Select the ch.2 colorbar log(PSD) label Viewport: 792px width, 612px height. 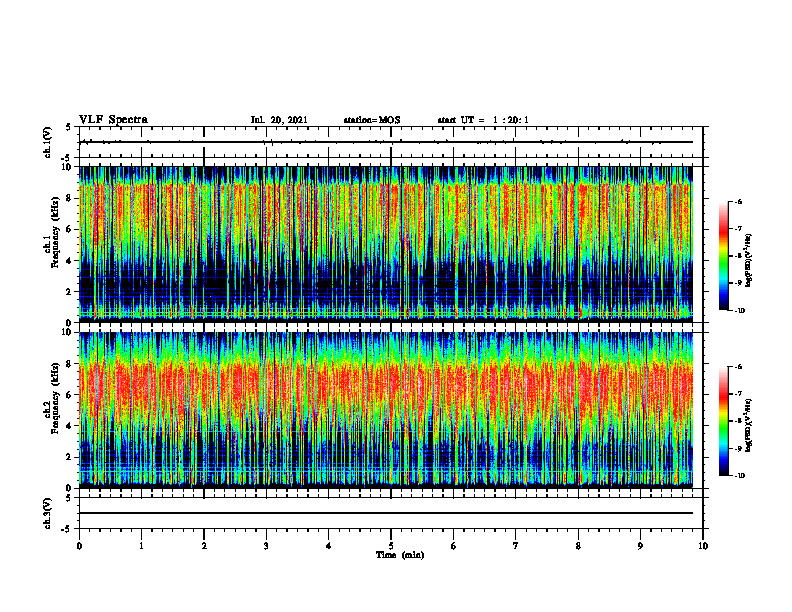pos(749,425)
